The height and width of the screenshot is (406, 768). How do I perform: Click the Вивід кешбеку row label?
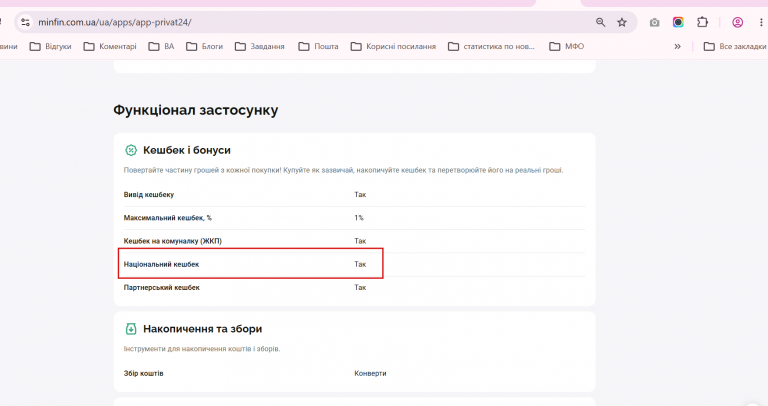click(149, 194)
